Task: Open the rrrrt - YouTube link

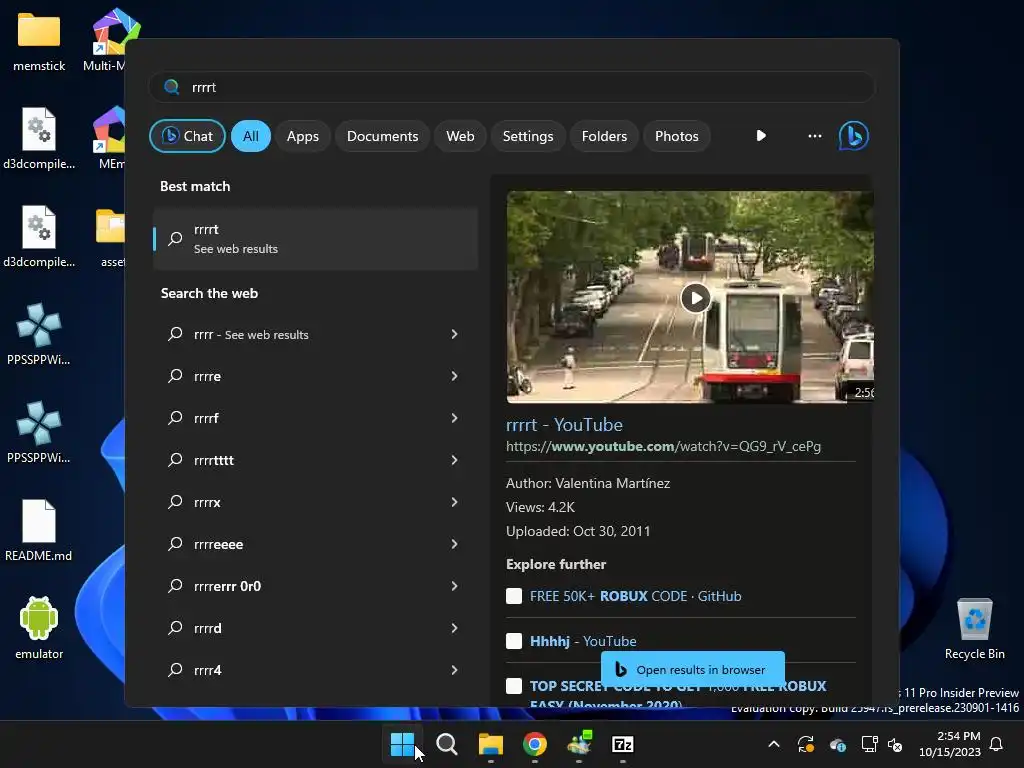Action: click(564, 424)
